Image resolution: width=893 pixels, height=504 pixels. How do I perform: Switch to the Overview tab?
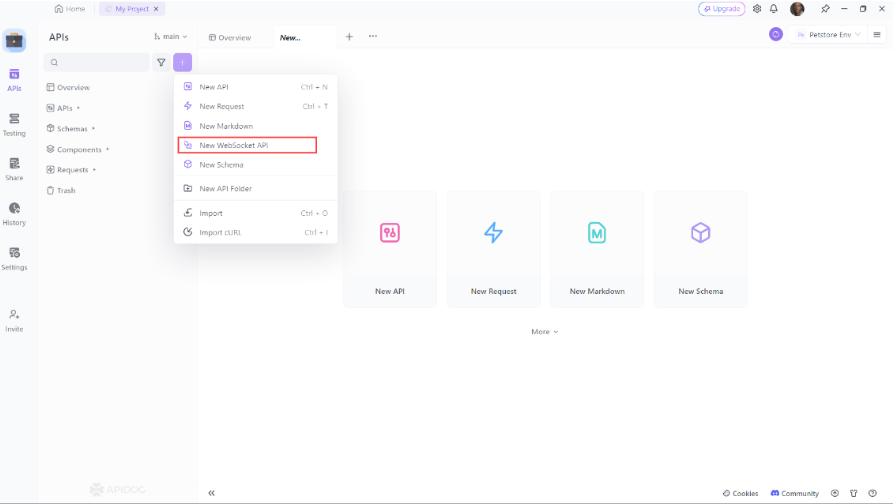tap(230, 38)
